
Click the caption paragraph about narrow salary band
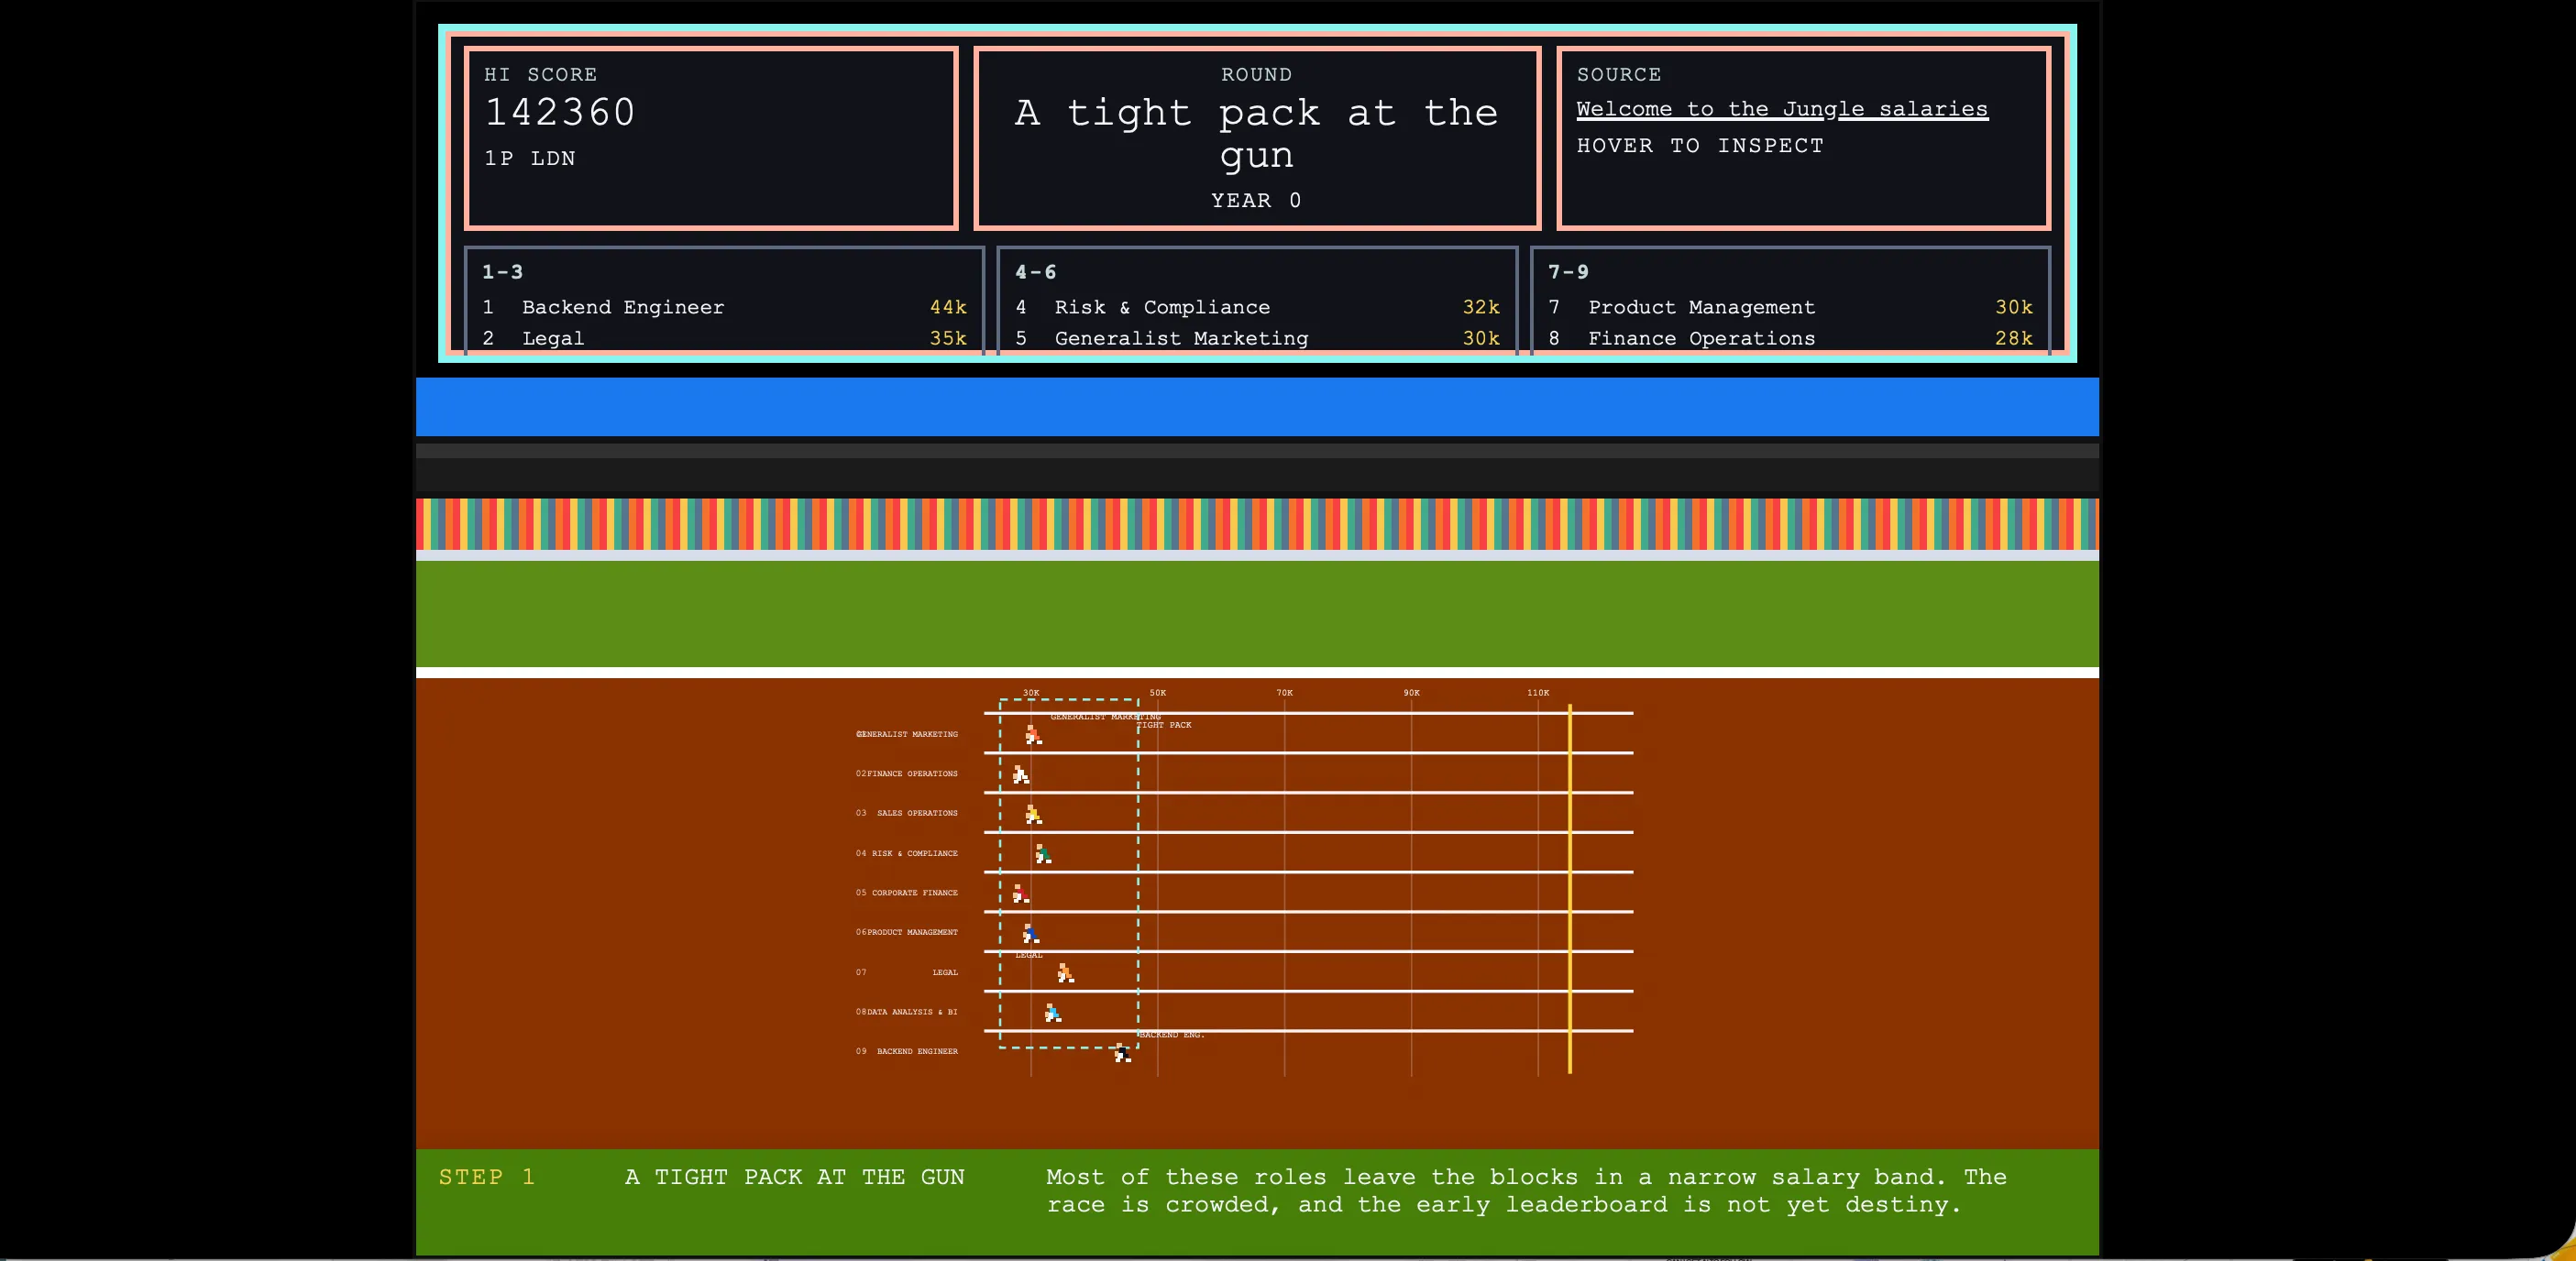tap(1526, 1191)
